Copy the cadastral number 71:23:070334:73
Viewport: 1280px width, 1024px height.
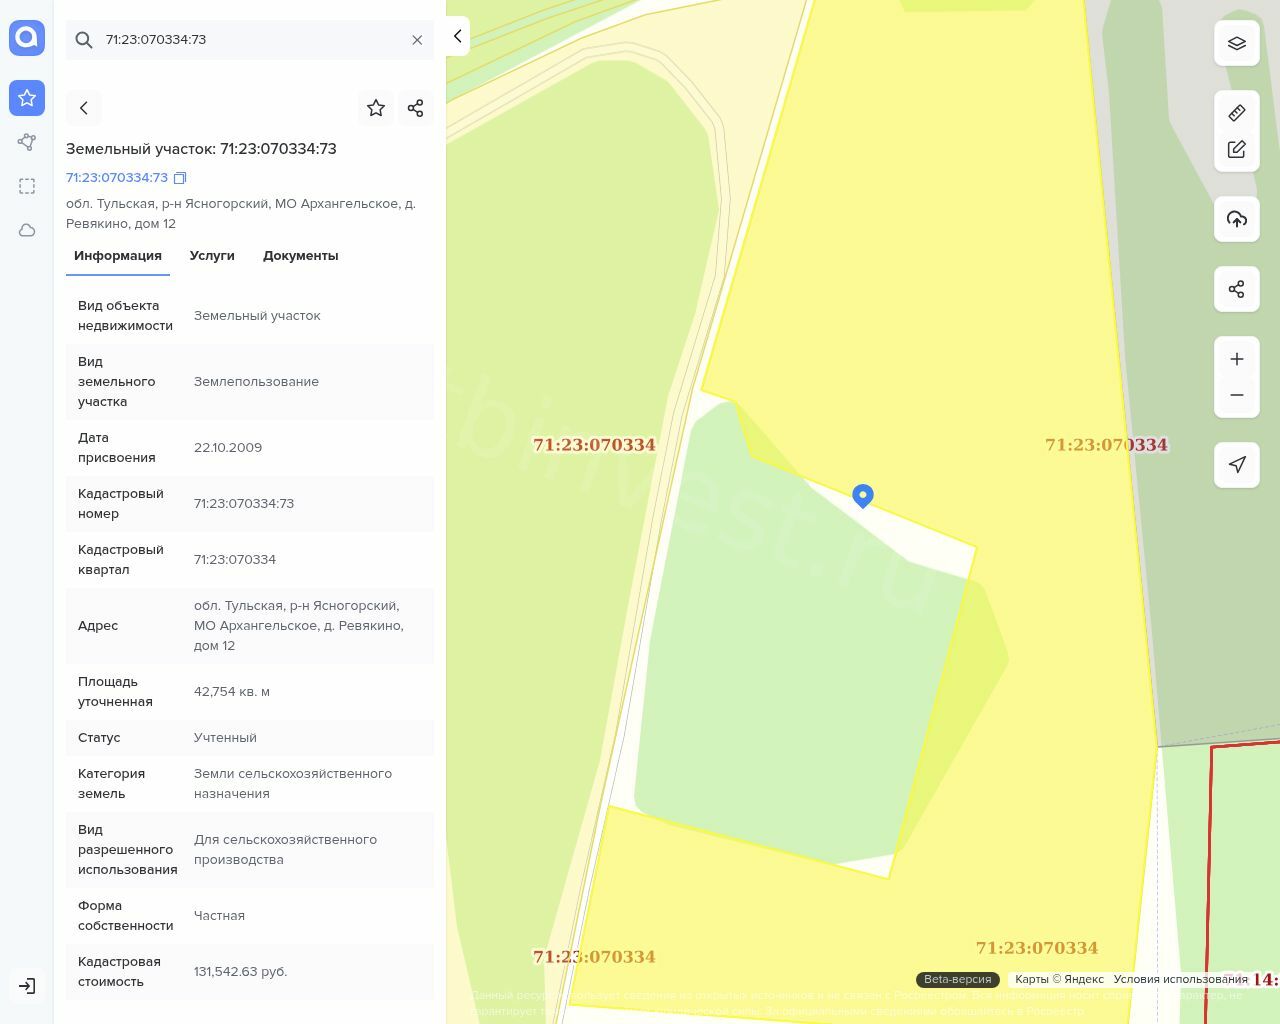pyautogui.click(x=180, y=178)
